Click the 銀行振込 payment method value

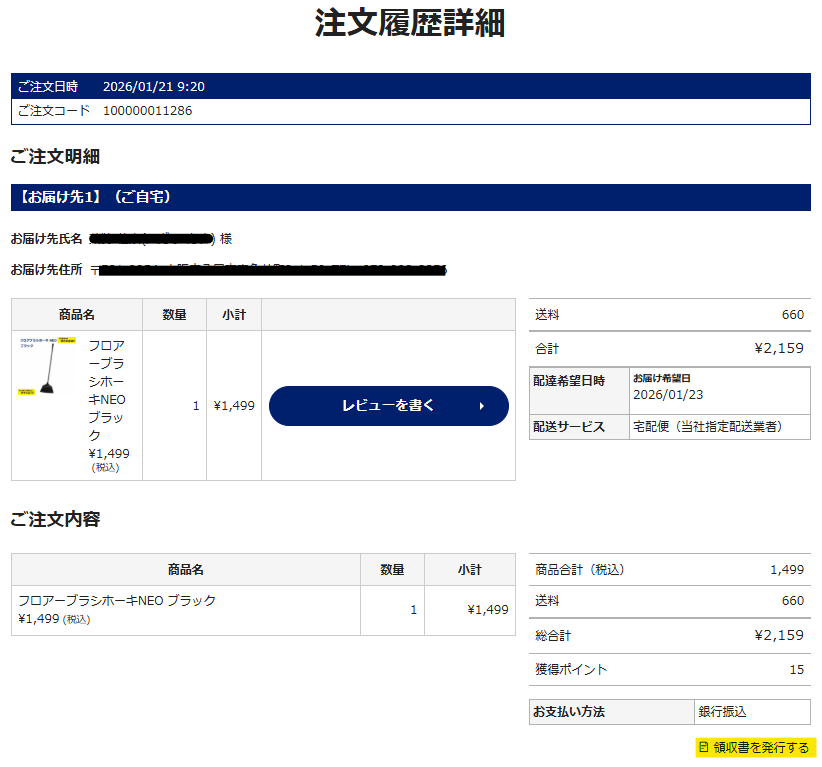(x=724, y=712)
